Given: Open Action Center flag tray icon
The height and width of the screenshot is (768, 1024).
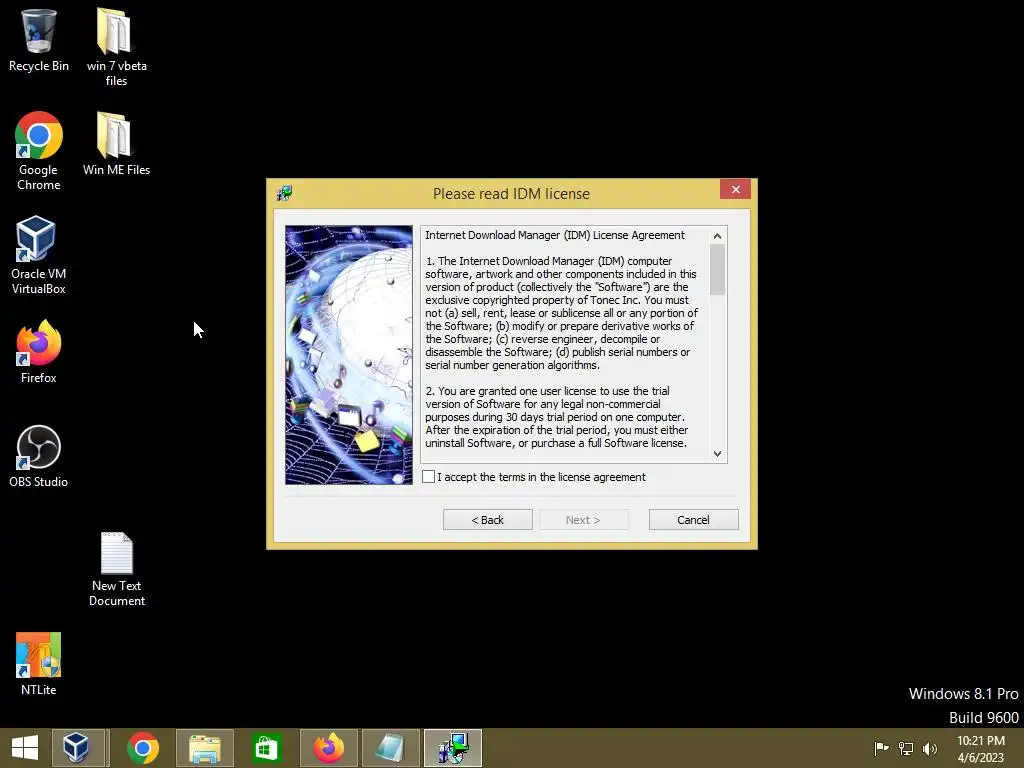Looking at the screenshot, I should pos(881,748).
